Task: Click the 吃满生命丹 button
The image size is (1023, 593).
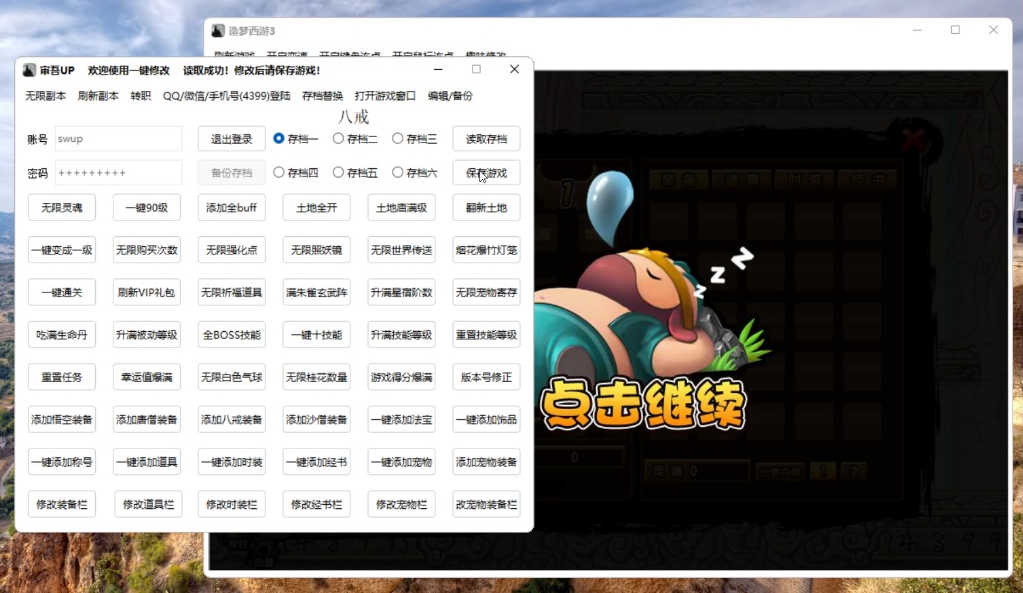Action: tap(62, 335)
